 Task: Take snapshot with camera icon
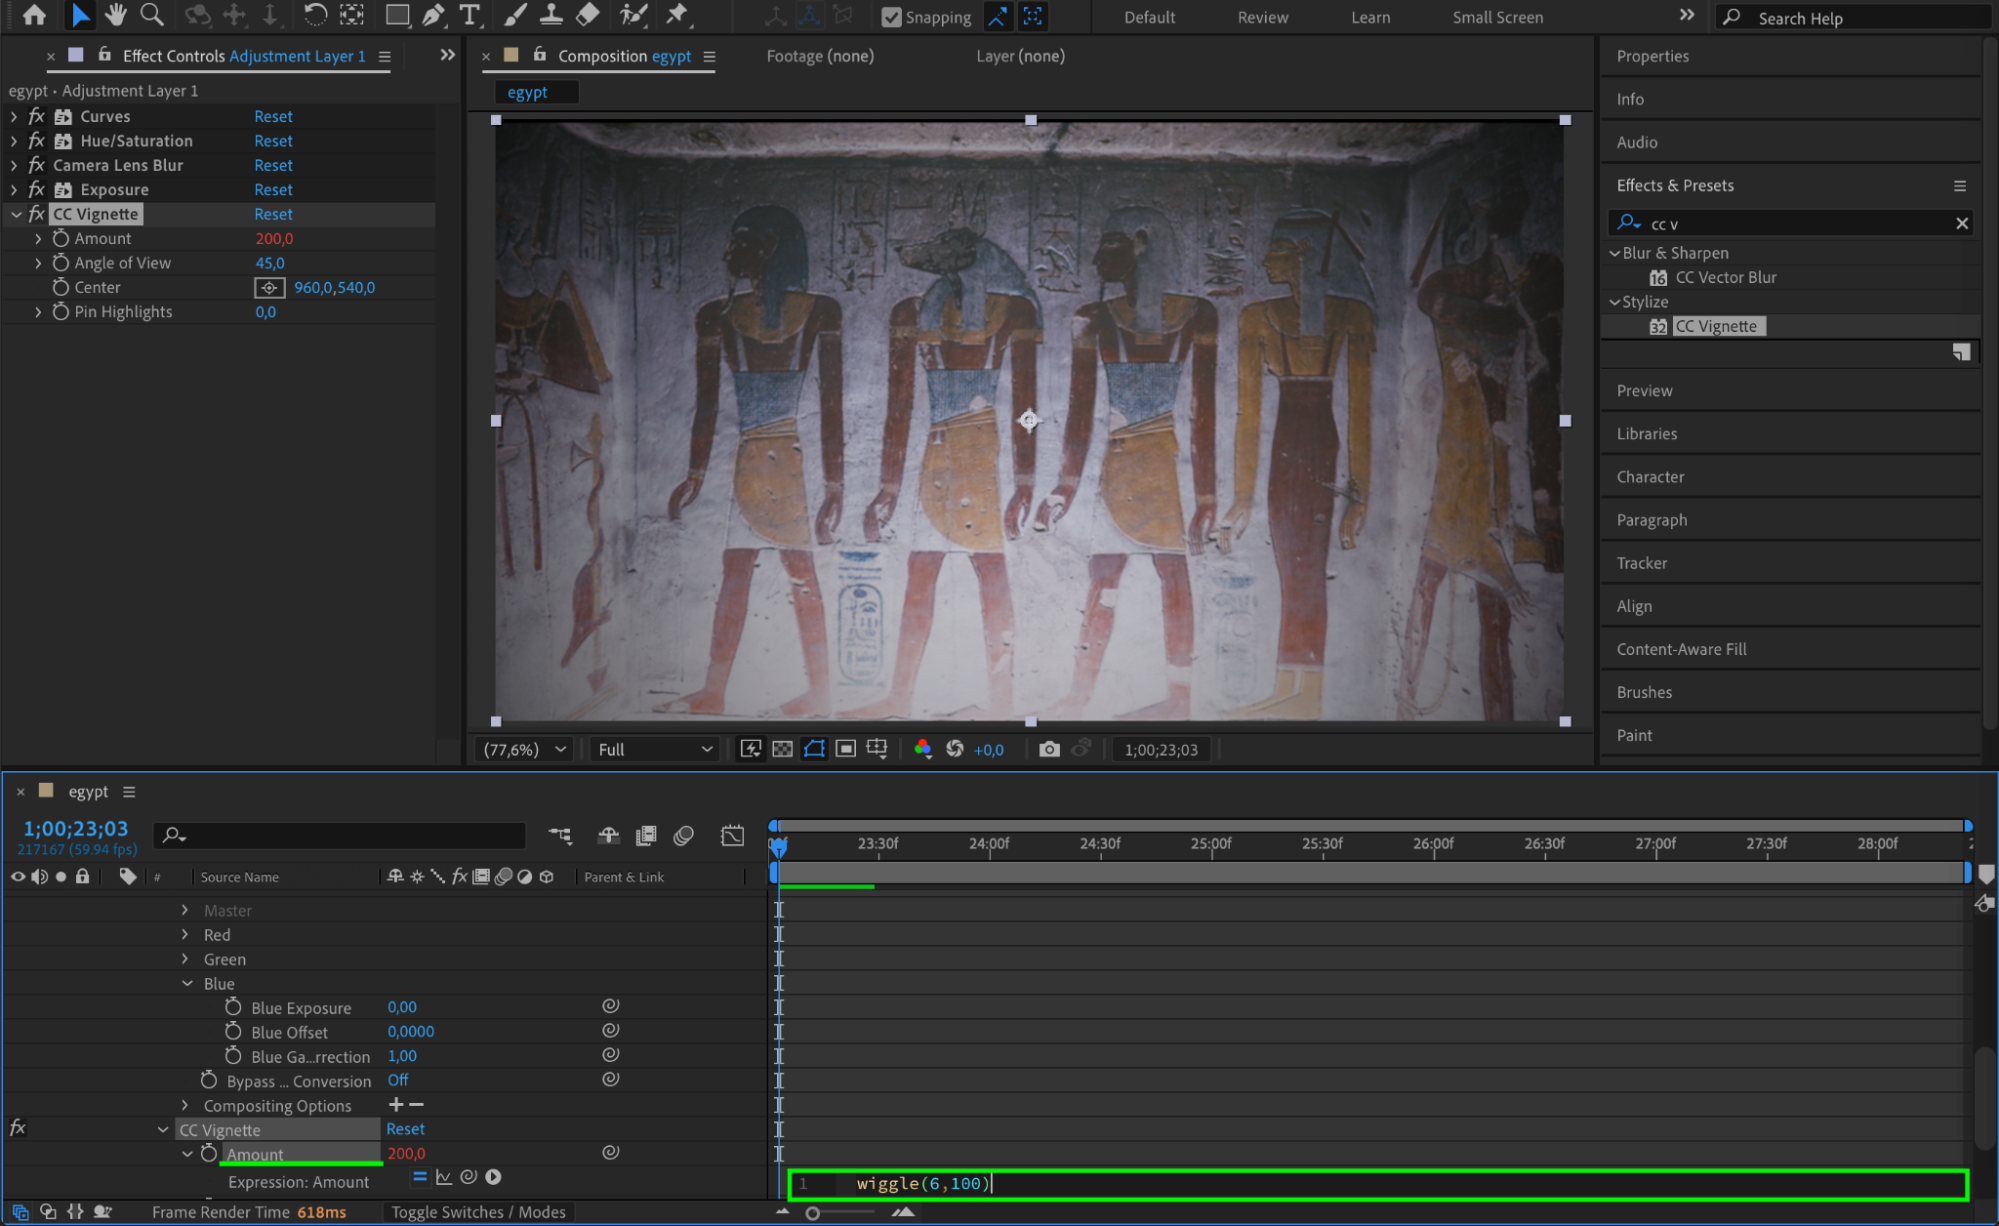[1048, 749]
